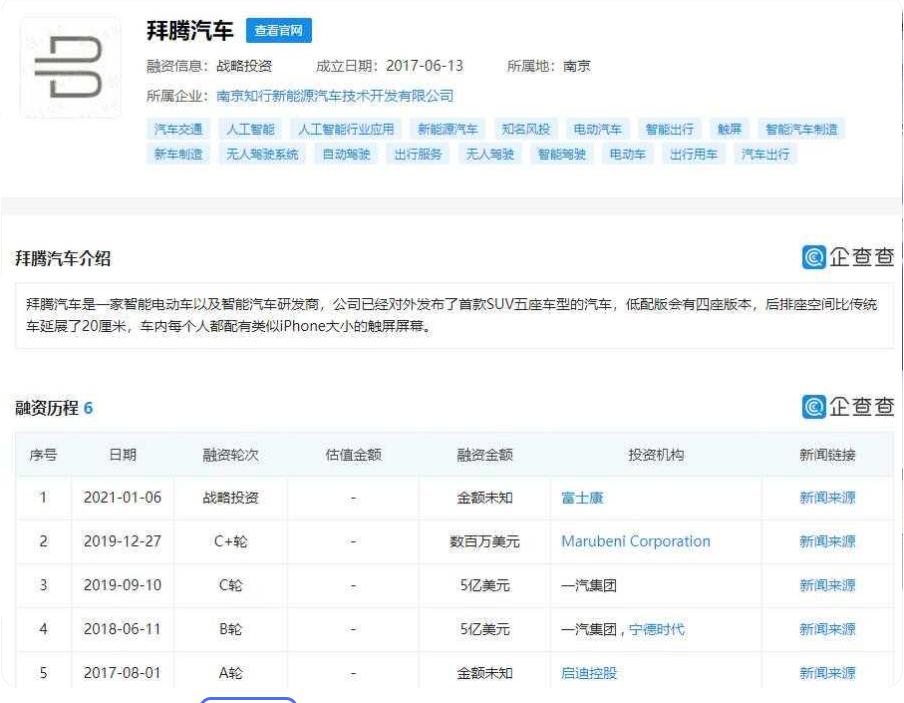
Task: Click the 所属地 南京 location value
Action: (577, 66)
